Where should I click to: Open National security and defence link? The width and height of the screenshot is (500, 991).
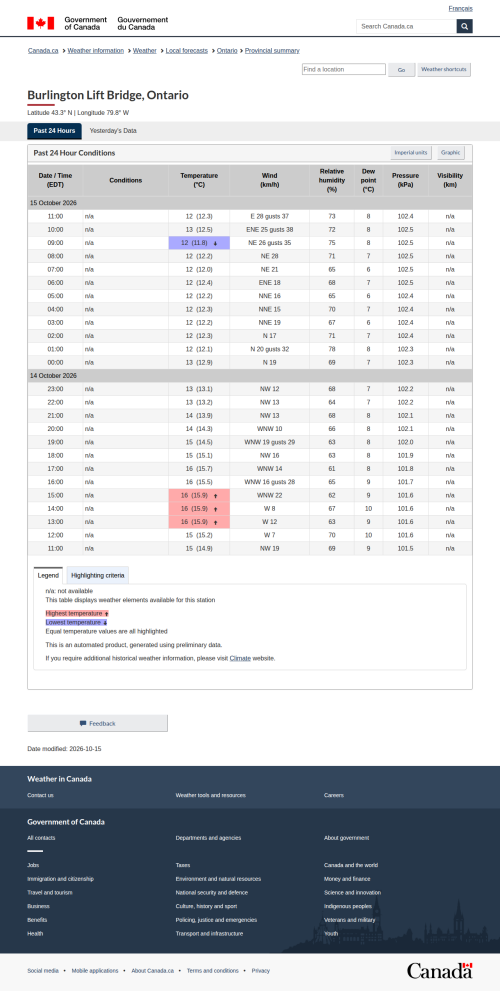click(x=212, y=892)
